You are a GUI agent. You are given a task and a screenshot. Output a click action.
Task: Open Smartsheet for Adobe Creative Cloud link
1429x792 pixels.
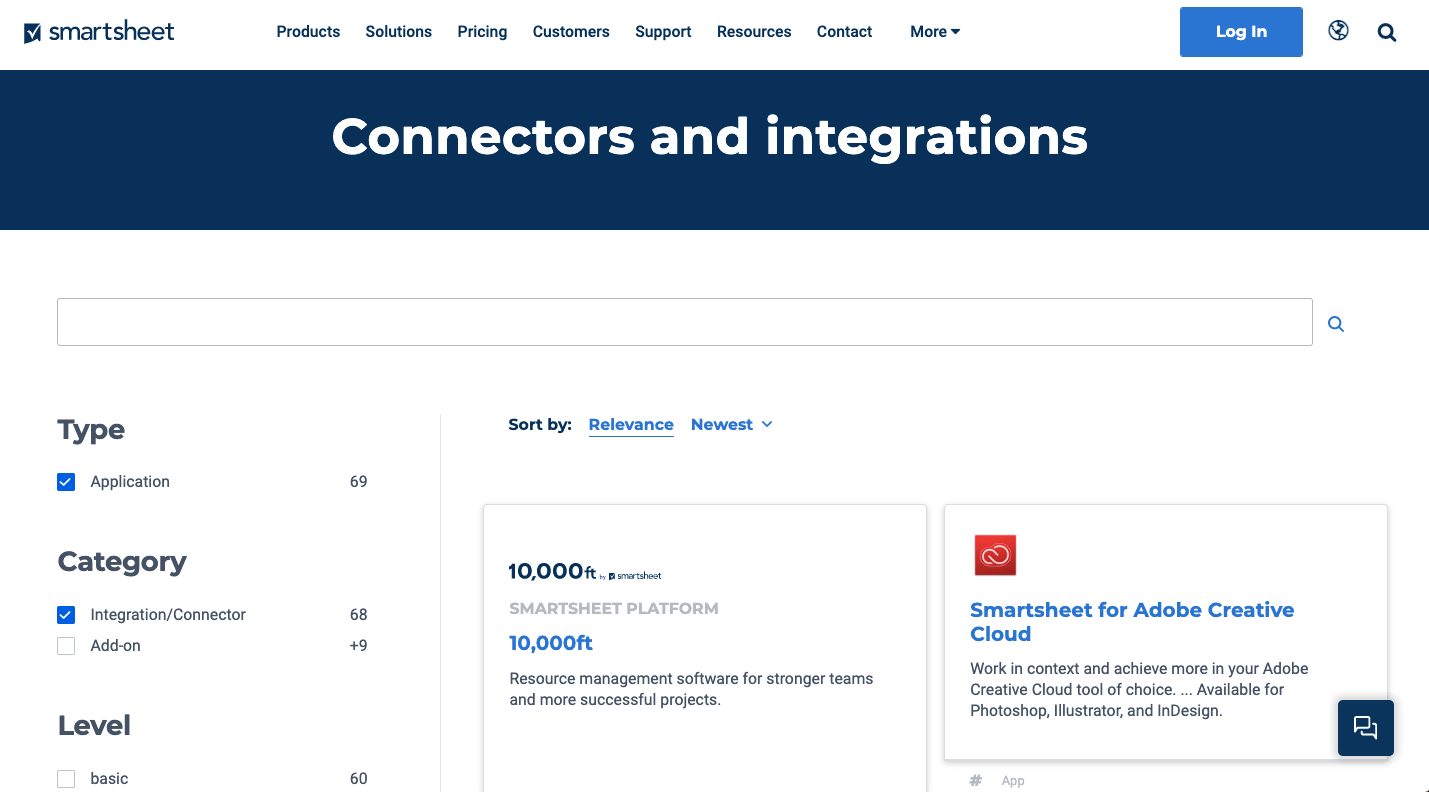point(1132,622)
